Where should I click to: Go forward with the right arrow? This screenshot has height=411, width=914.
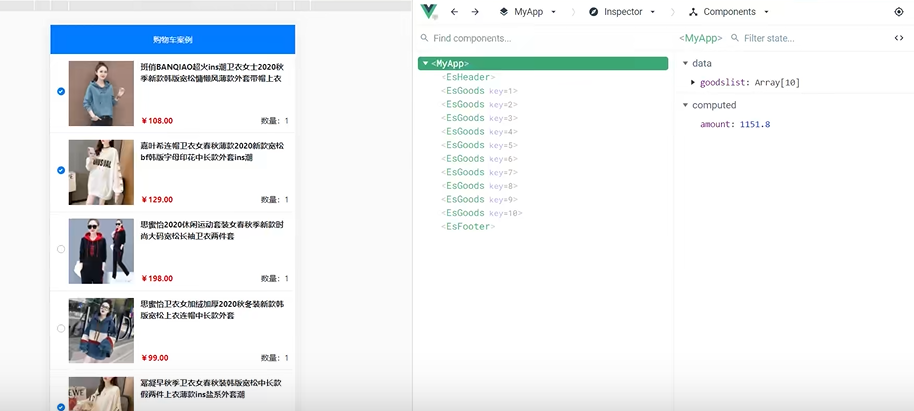[475, 12]
